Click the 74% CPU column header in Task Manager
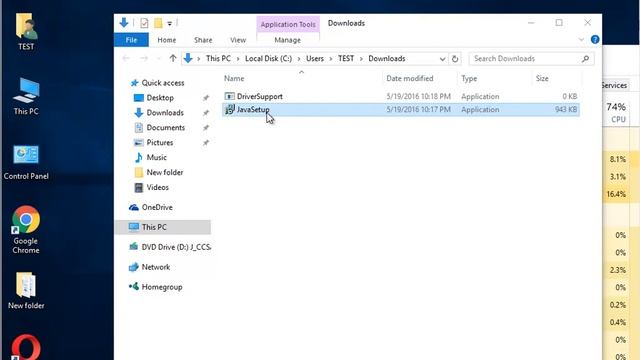Viewport: 640px width, 360px height. click(616, 112)
